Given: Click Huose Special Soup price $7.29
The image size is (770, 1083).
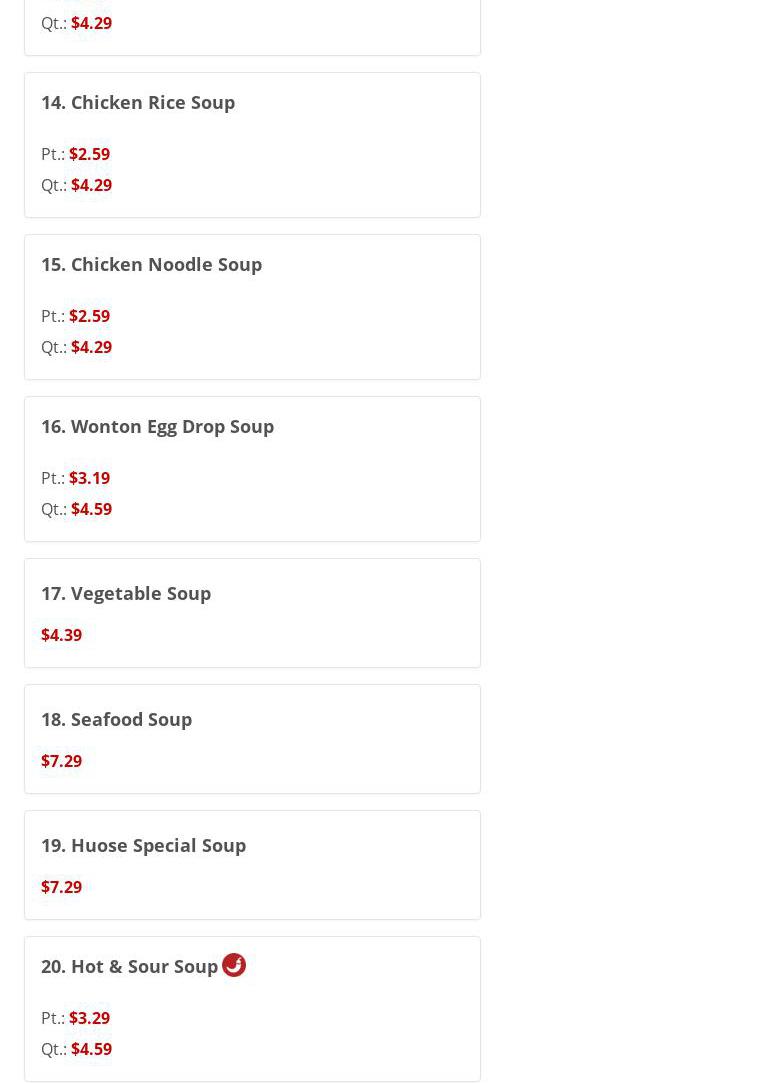Looking at the screenshot, I should click(x=61, y=887).
